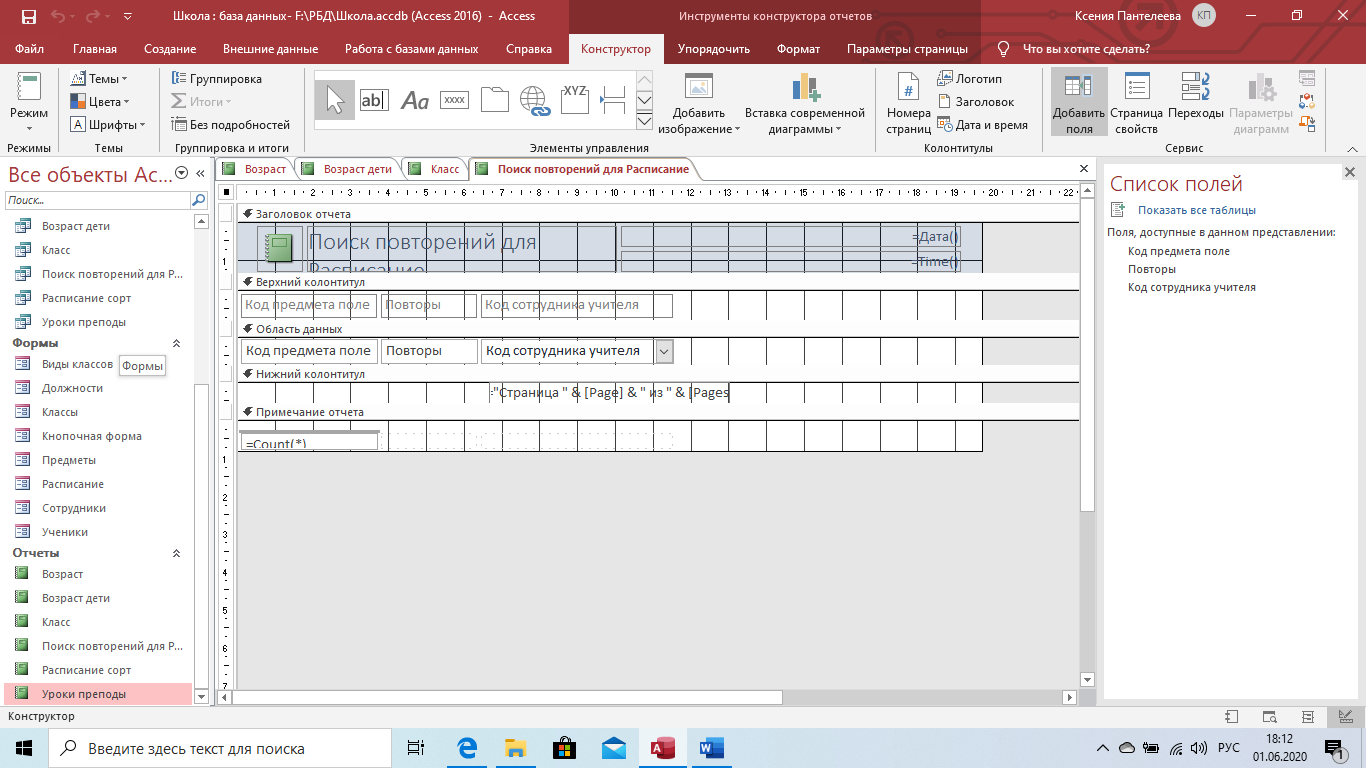Open Страница свойств property sheet

1136,104
